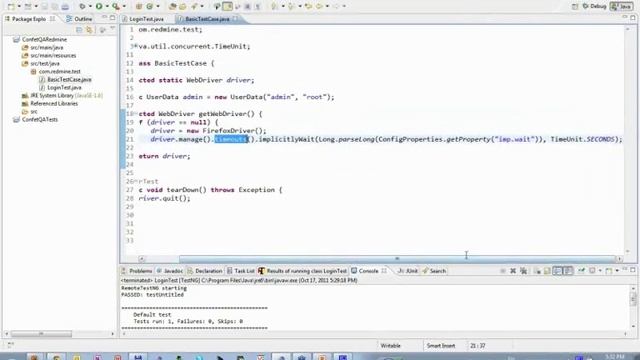The height and width of the screenshot is (360, 640).
Task: Switch to the Debug perspective
Action: click(x=594, y=7)
